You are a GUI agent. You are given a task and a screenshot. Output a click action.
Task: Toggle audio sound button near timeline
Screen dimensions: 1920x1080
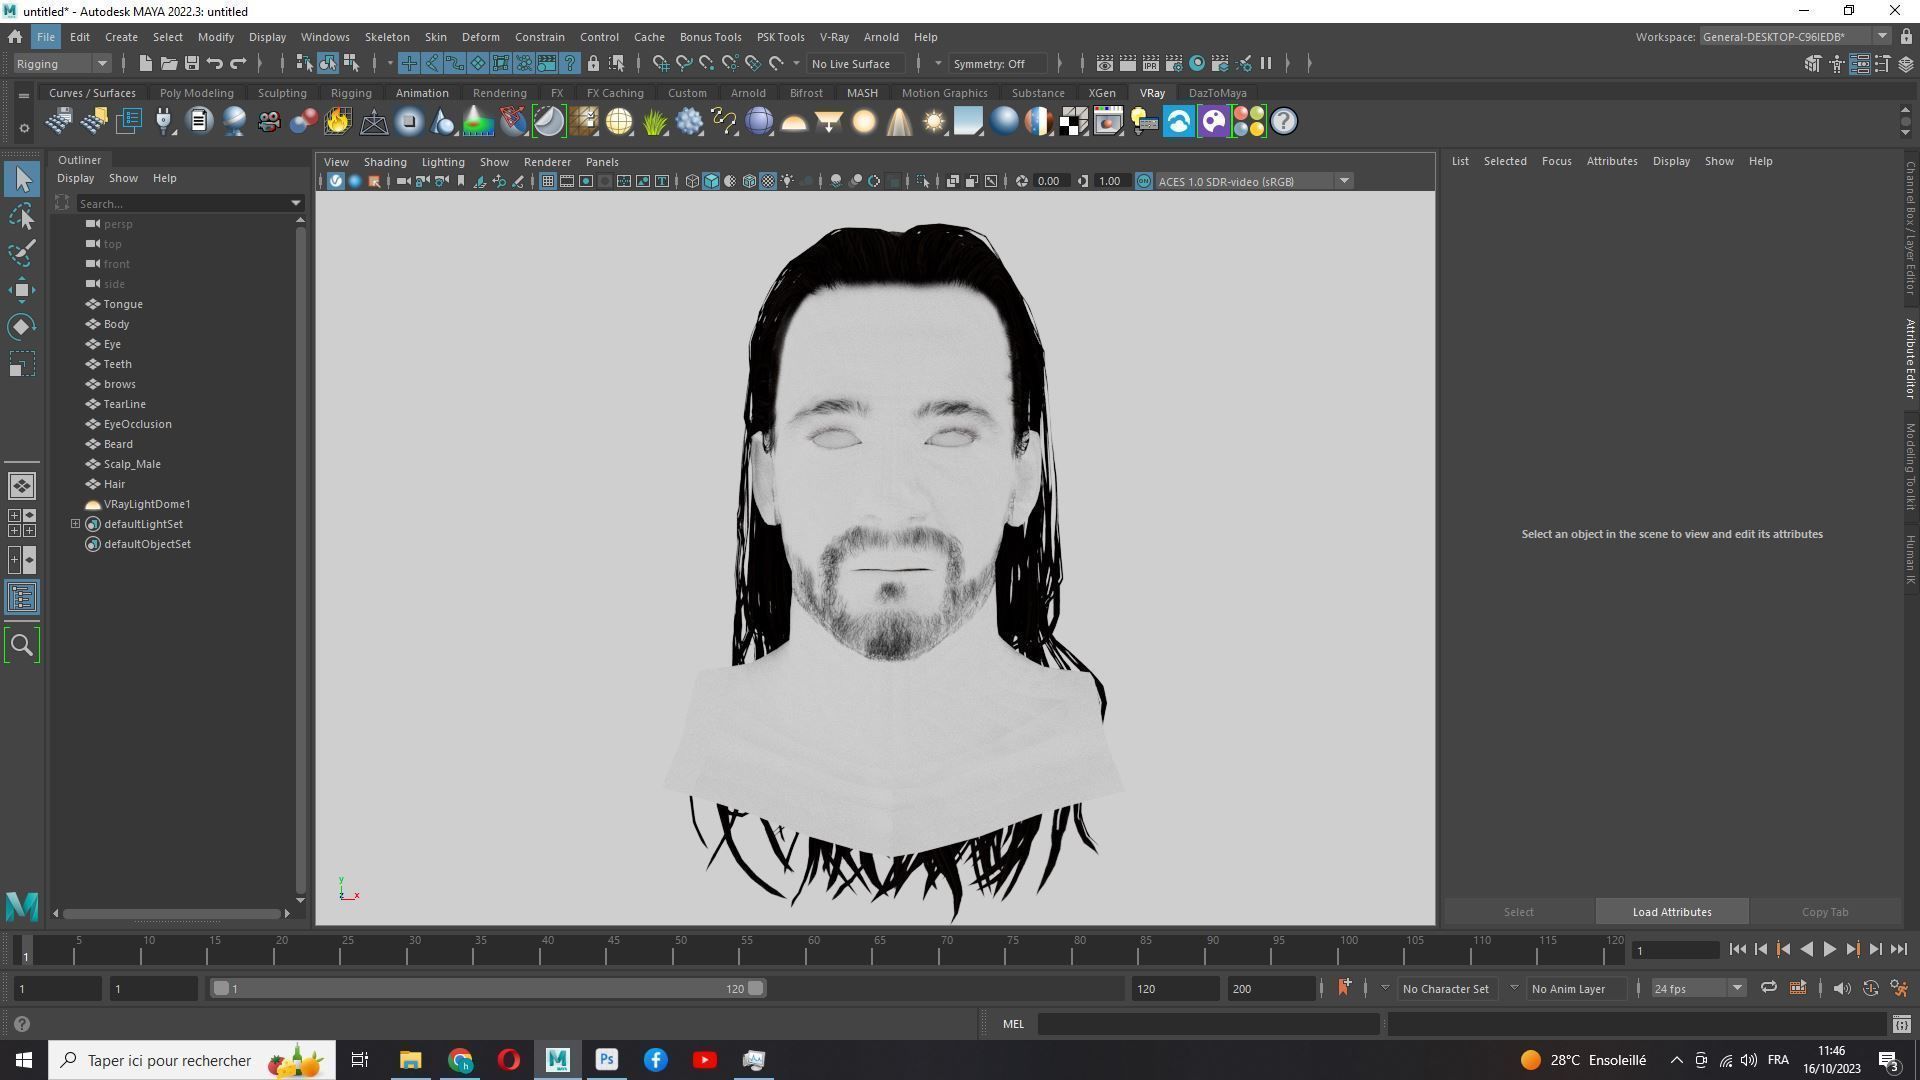coord(1841,988)
